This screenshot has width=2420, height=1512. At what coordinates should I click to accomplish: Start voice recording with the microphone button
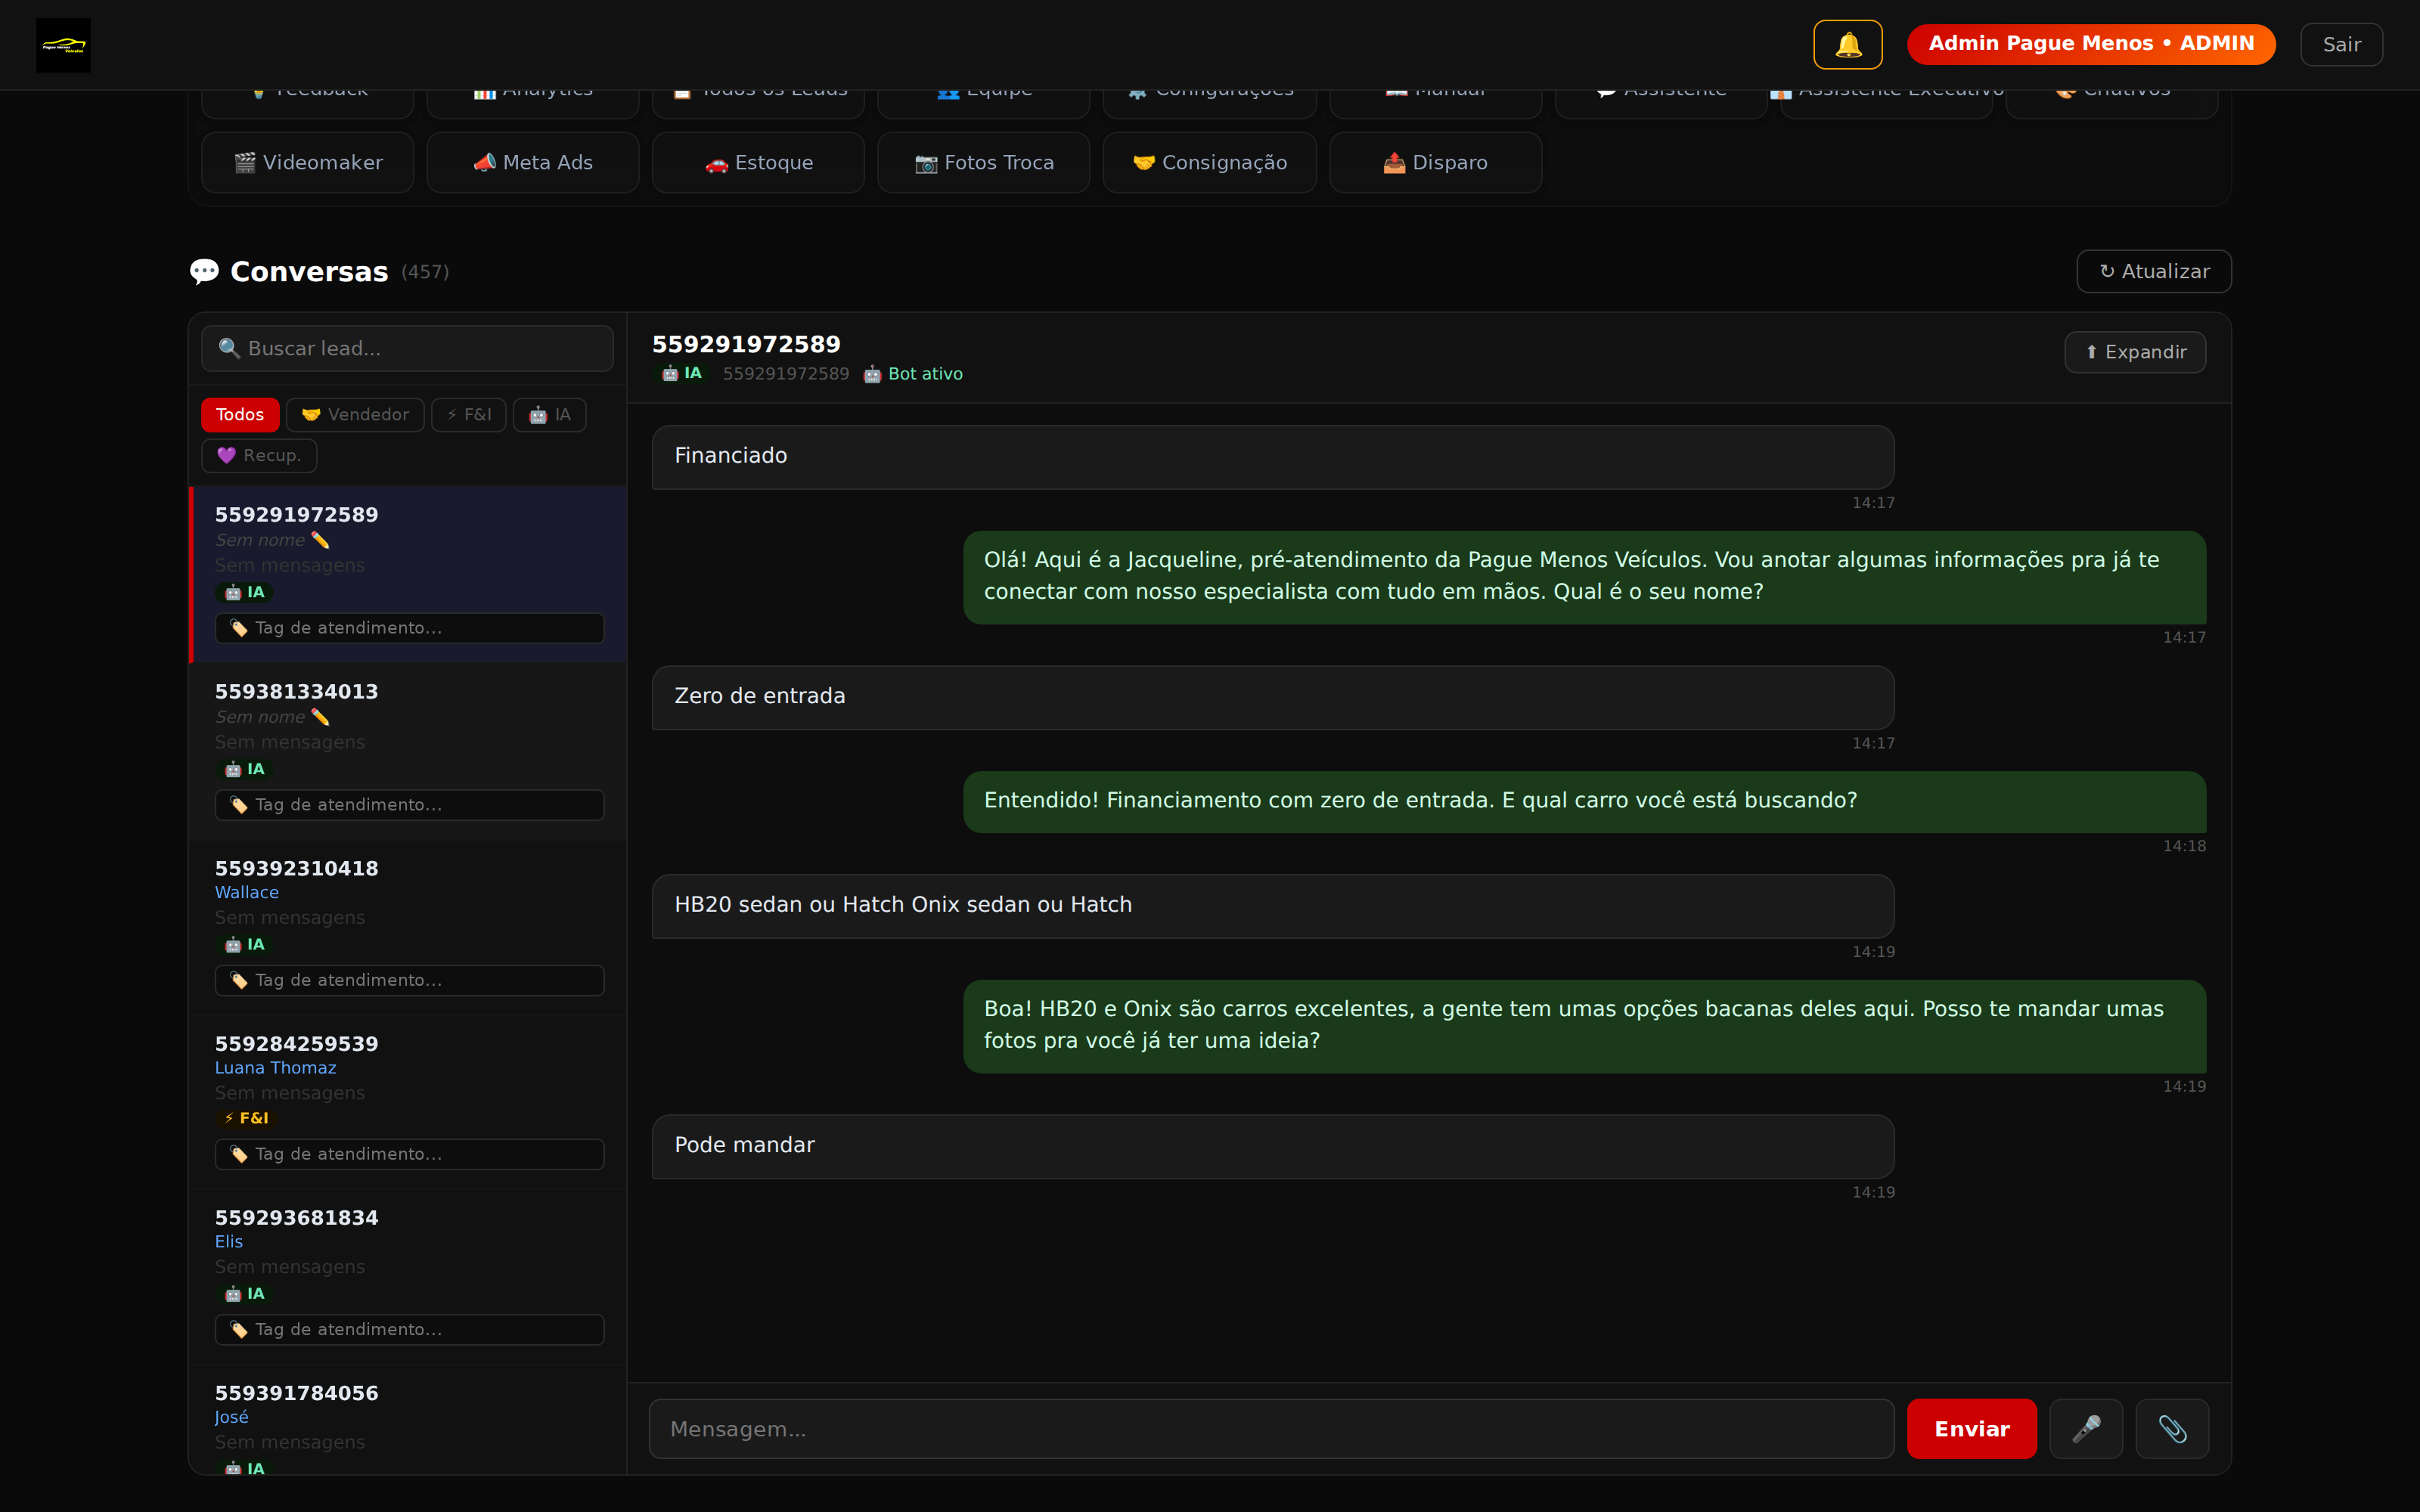tap(2086, 1429)
